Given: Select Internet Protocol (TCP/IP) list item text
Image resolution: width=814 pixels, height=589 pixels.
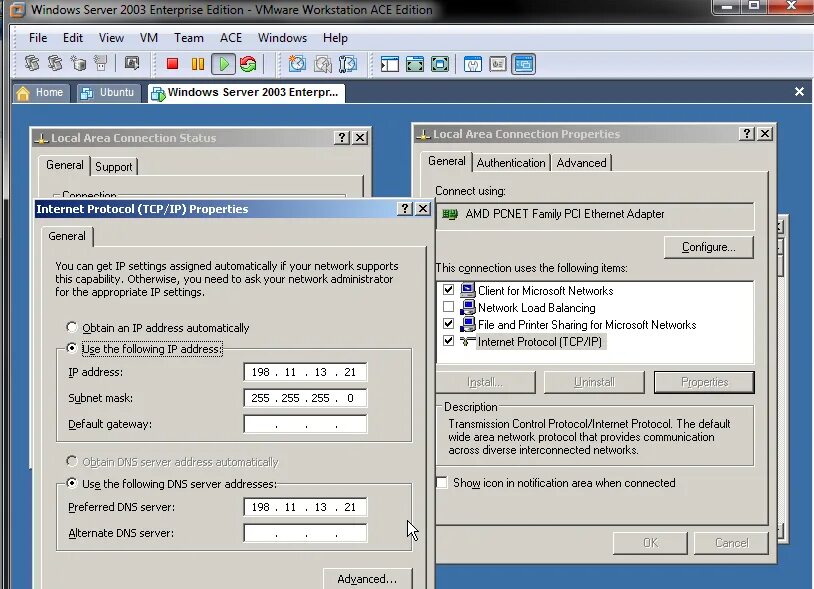Looking at the screenshot, I should point(540,341).
